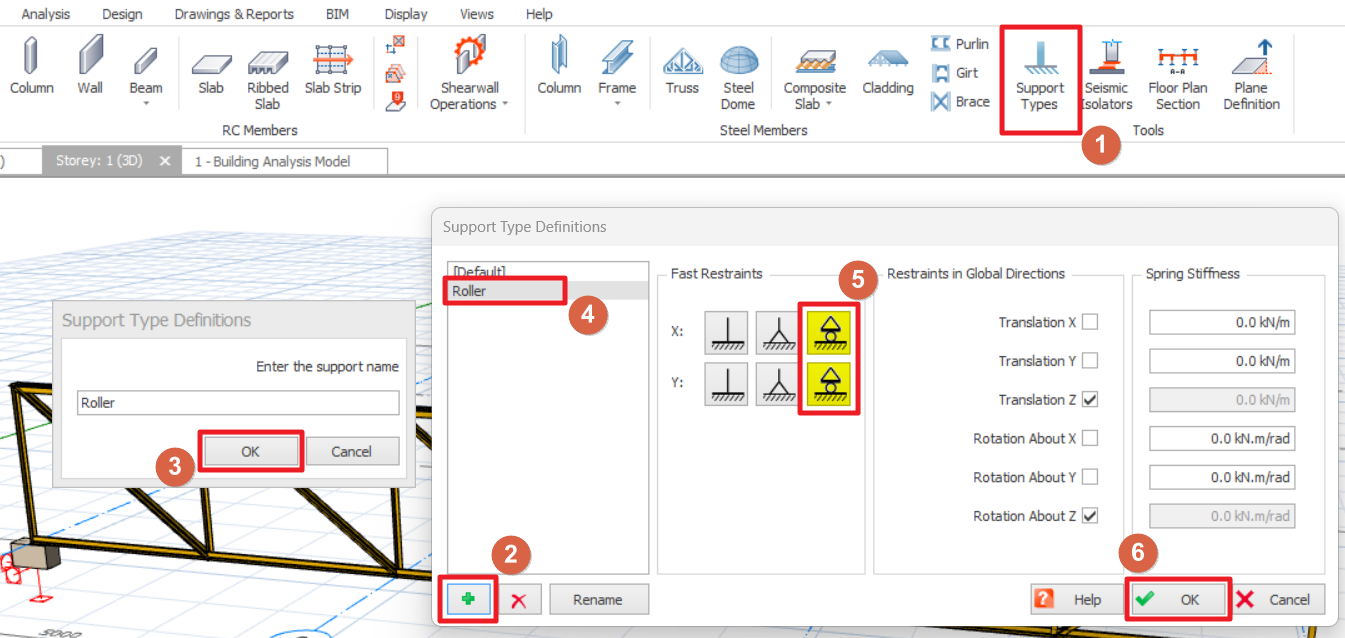The image size is (1345, 638).
Task: Click the Rename button
Action: point(598,600)
